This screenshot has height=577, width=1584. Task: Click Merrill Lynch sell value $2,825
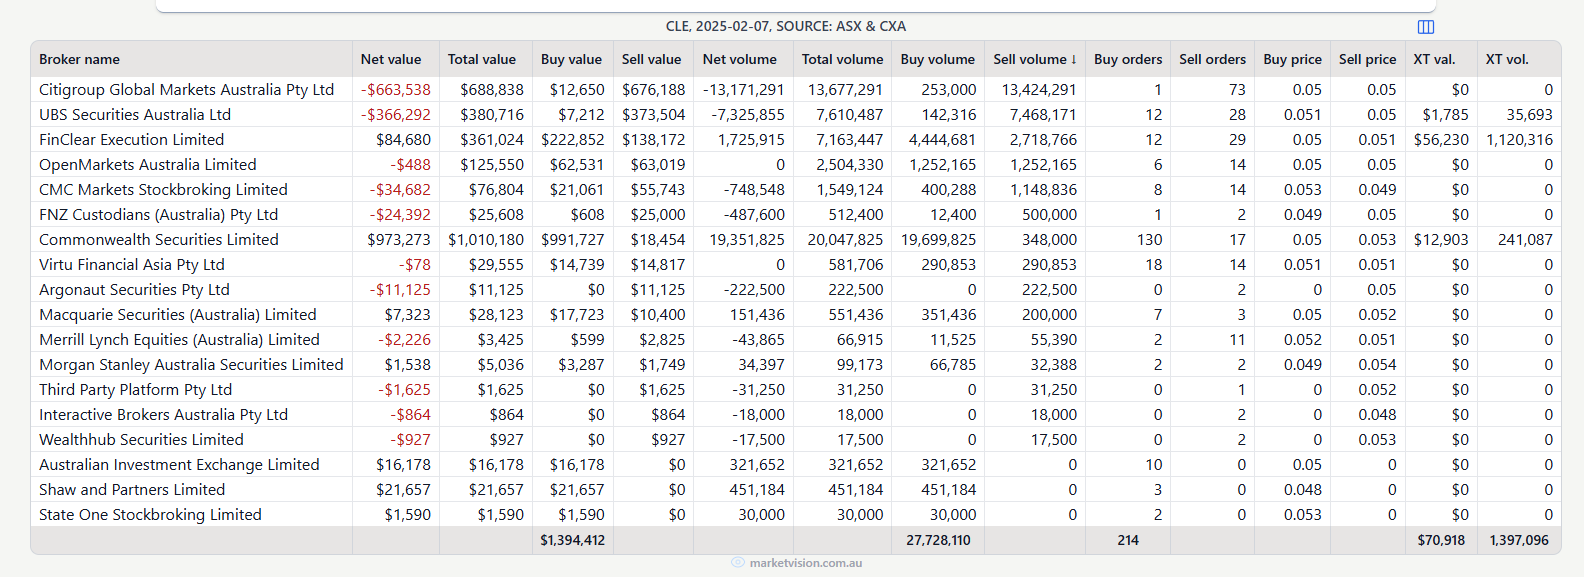663,340
